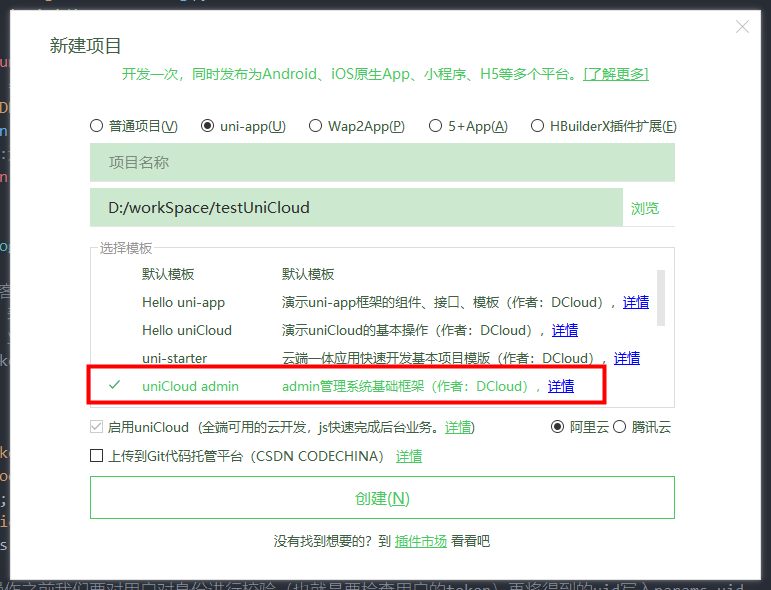Click the green checkmark beside uniCloud admin

[x=114, y=385]
